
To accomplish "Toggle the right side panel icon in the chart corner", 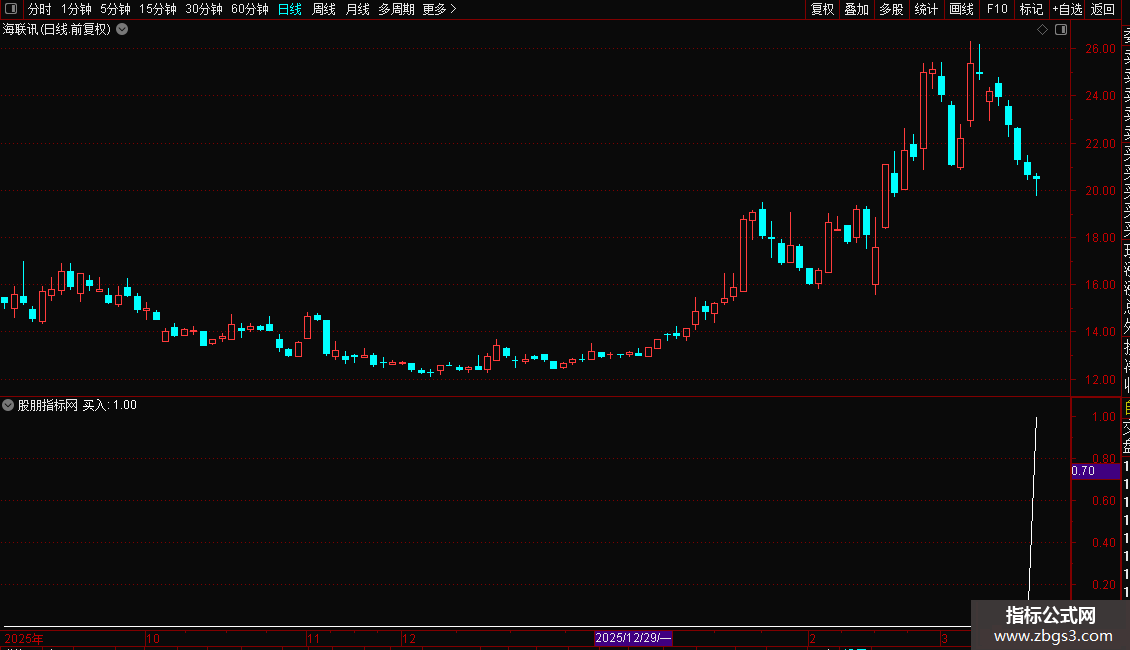I will click(1061, 30).
